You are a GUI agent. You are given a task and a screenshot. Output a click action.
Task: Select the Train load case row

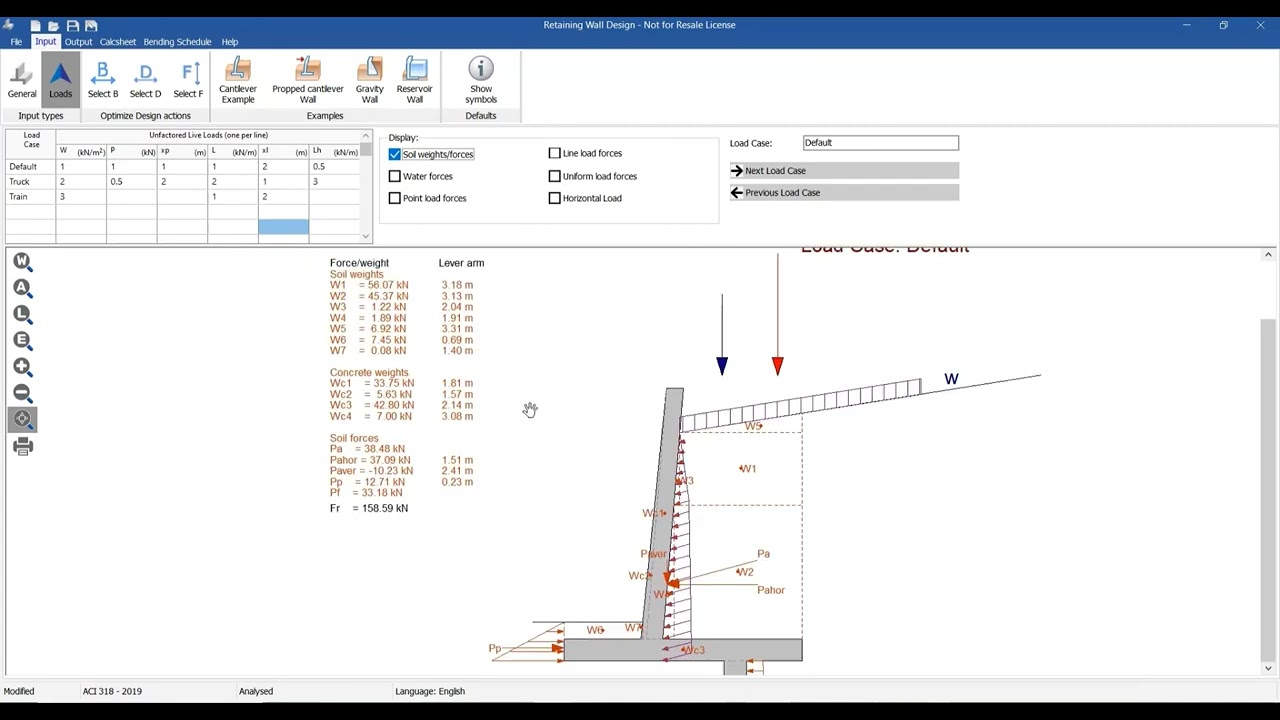pos(18,197)
